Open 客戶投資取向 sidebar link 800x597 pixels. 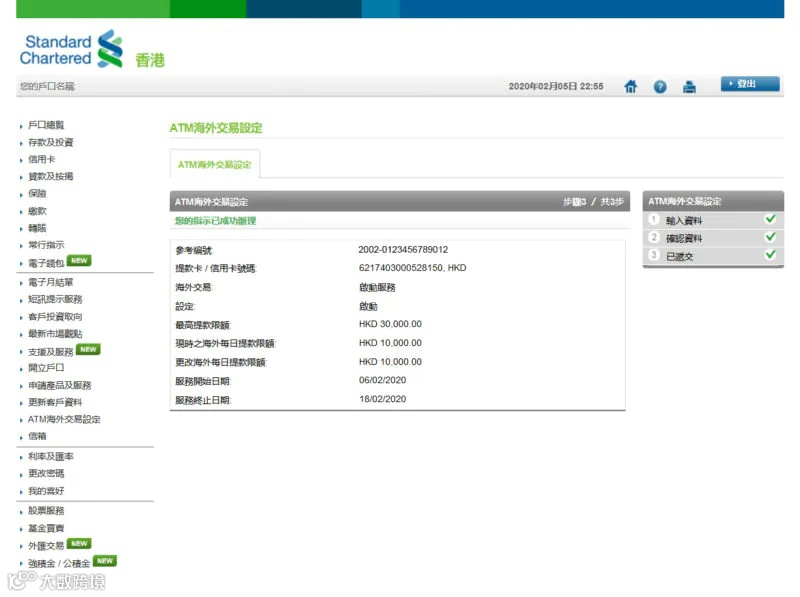click(55, 316)
